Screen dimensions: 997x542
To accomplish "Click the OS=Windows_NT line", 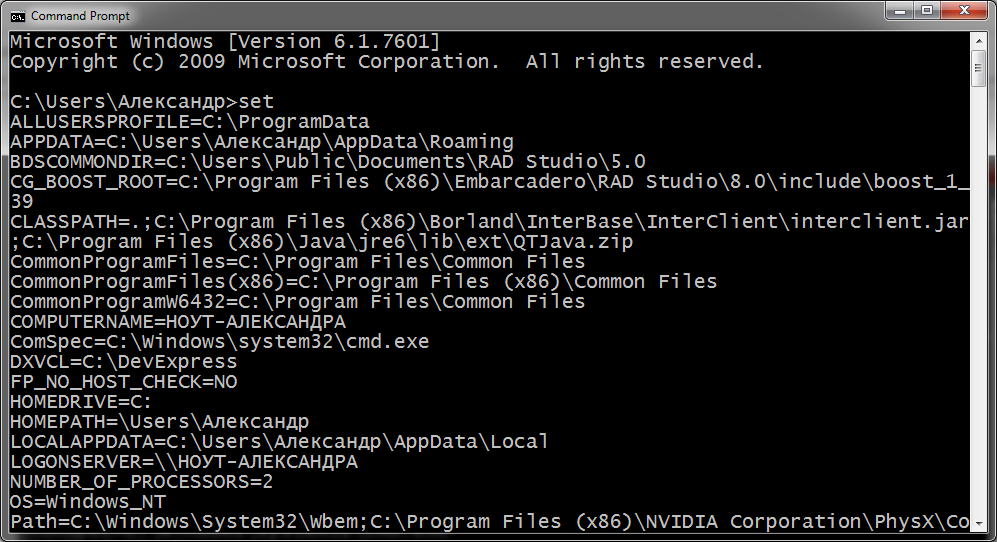I will tap(88, 502).
